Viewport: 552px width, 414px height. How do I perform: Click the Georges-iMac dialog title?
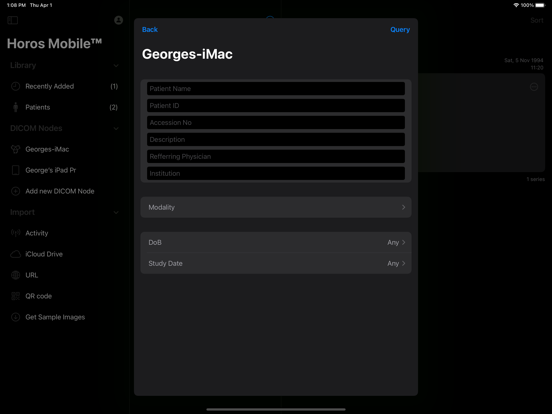[187, 54]
